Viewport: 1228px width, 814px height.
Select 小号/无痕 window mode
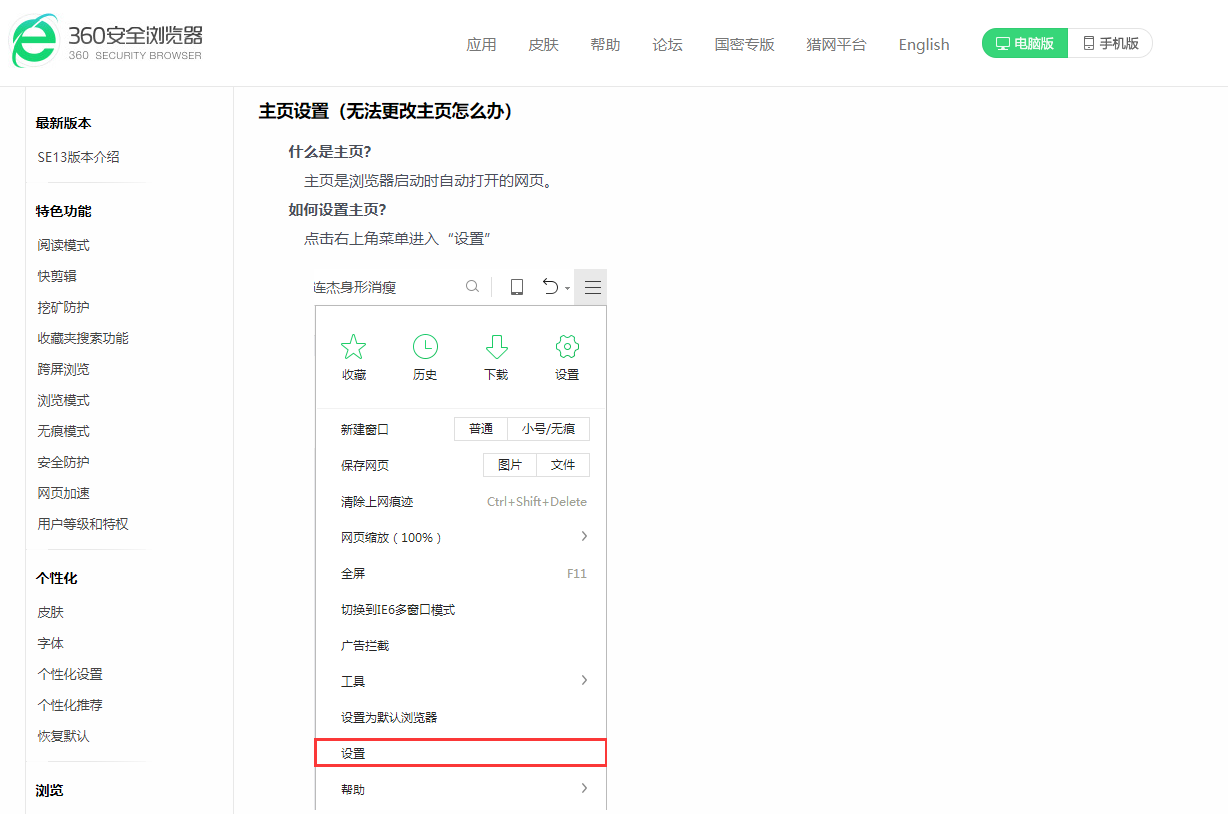(548, 428)
